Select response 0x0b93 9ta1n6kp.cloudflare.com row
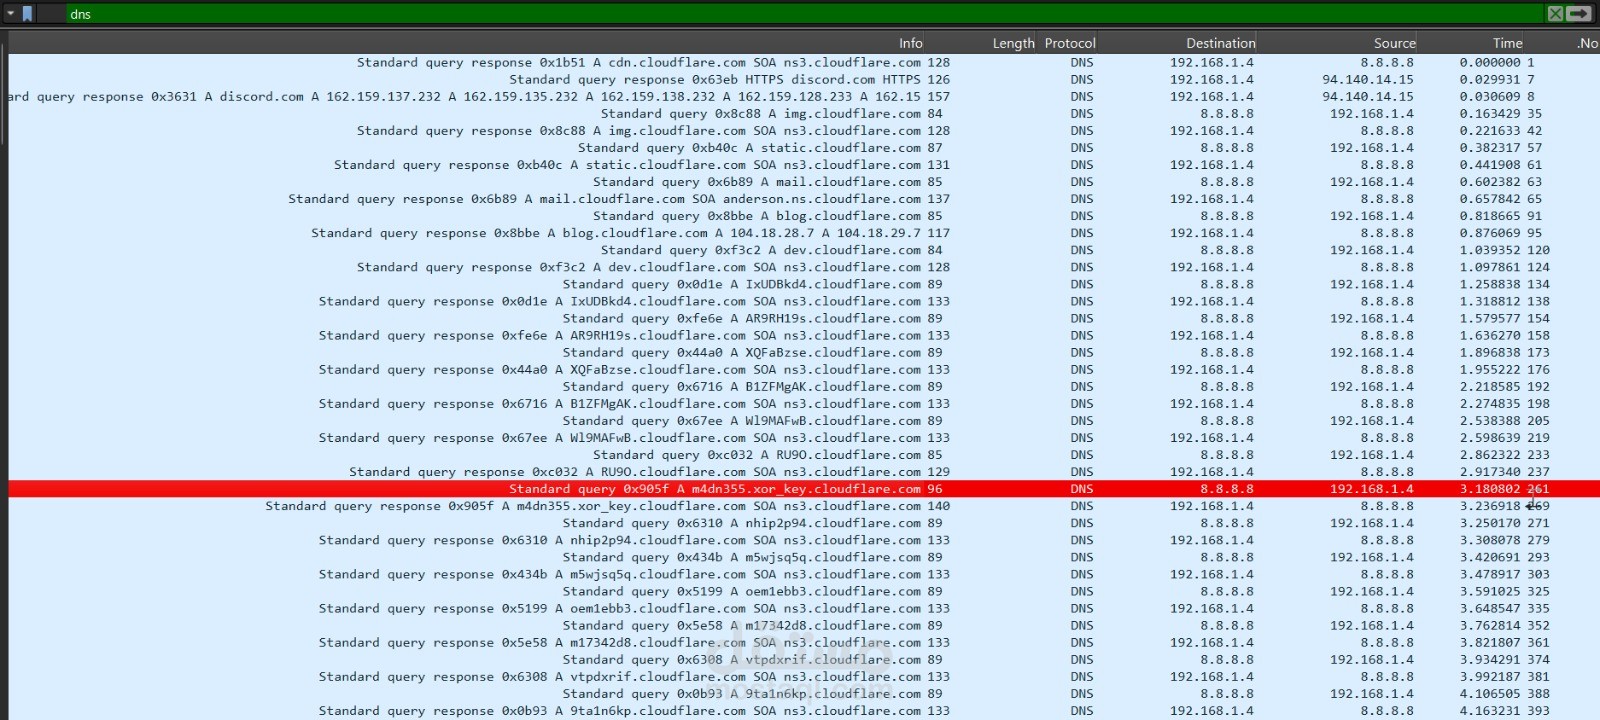Screen dimensions: 1600x720 pyautogui.click(x=804, y=711)
